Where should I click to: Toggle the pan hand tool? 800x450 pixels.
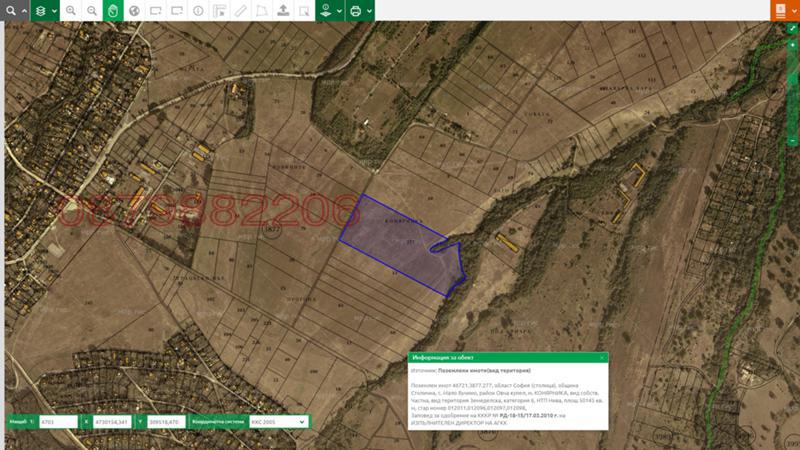[x=113, y=10]
